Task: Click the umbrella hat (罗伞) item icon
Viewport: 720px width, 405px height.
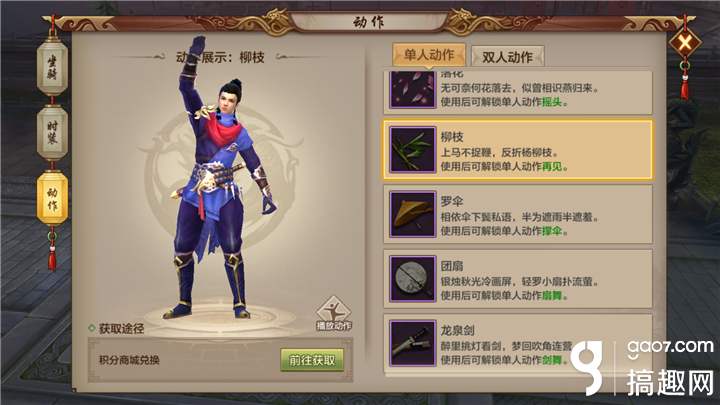Action: (x=412, y=214)
